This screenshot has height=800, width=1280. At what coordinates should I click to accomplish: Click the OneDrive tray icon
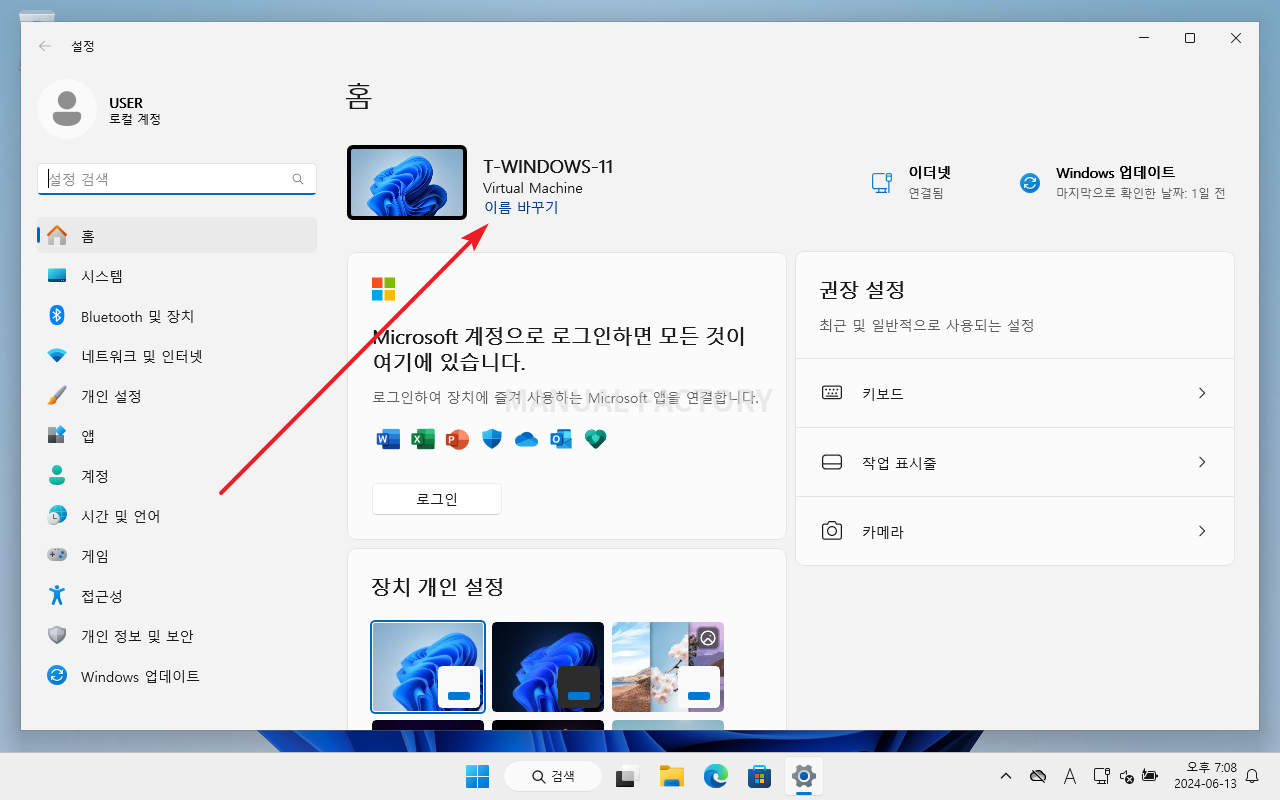point(1038,776)
